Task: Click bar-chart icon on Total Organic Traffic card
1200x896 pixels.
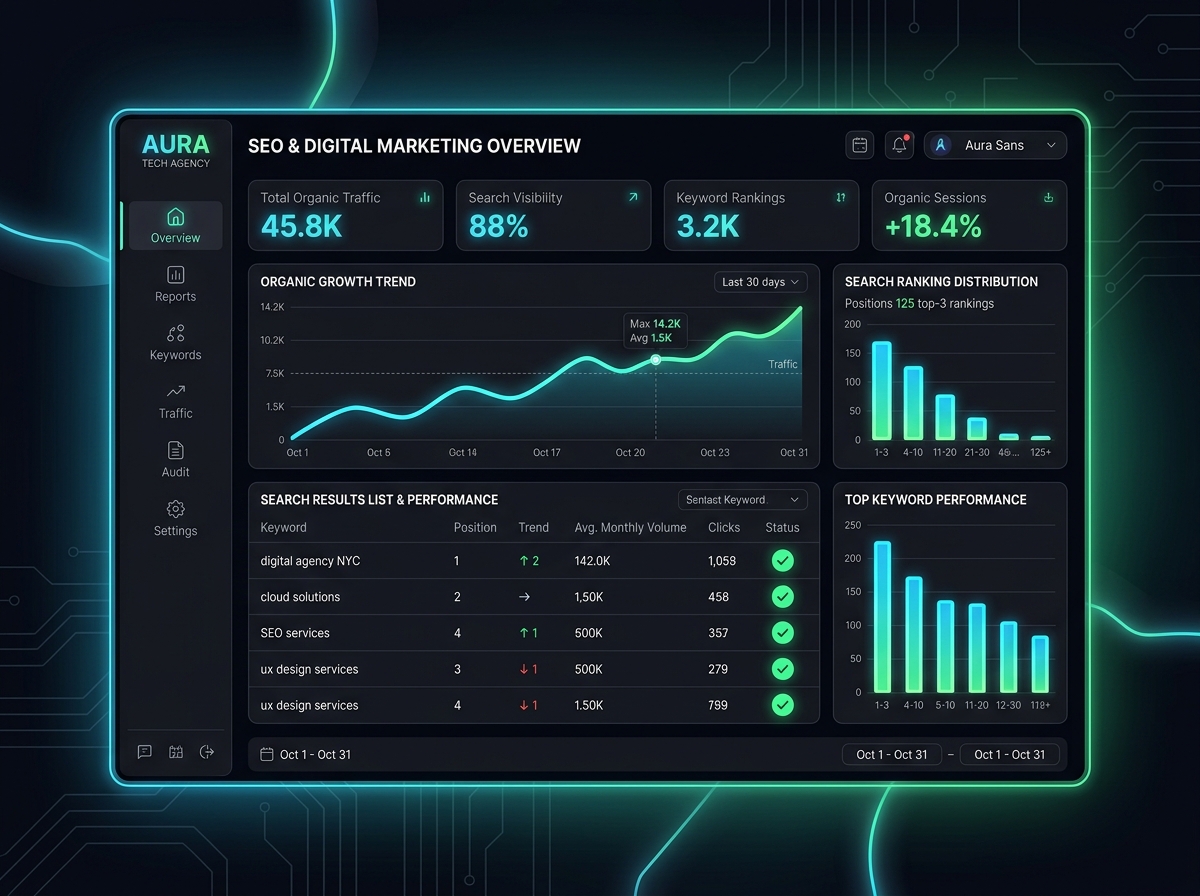Action: point(425,198)
